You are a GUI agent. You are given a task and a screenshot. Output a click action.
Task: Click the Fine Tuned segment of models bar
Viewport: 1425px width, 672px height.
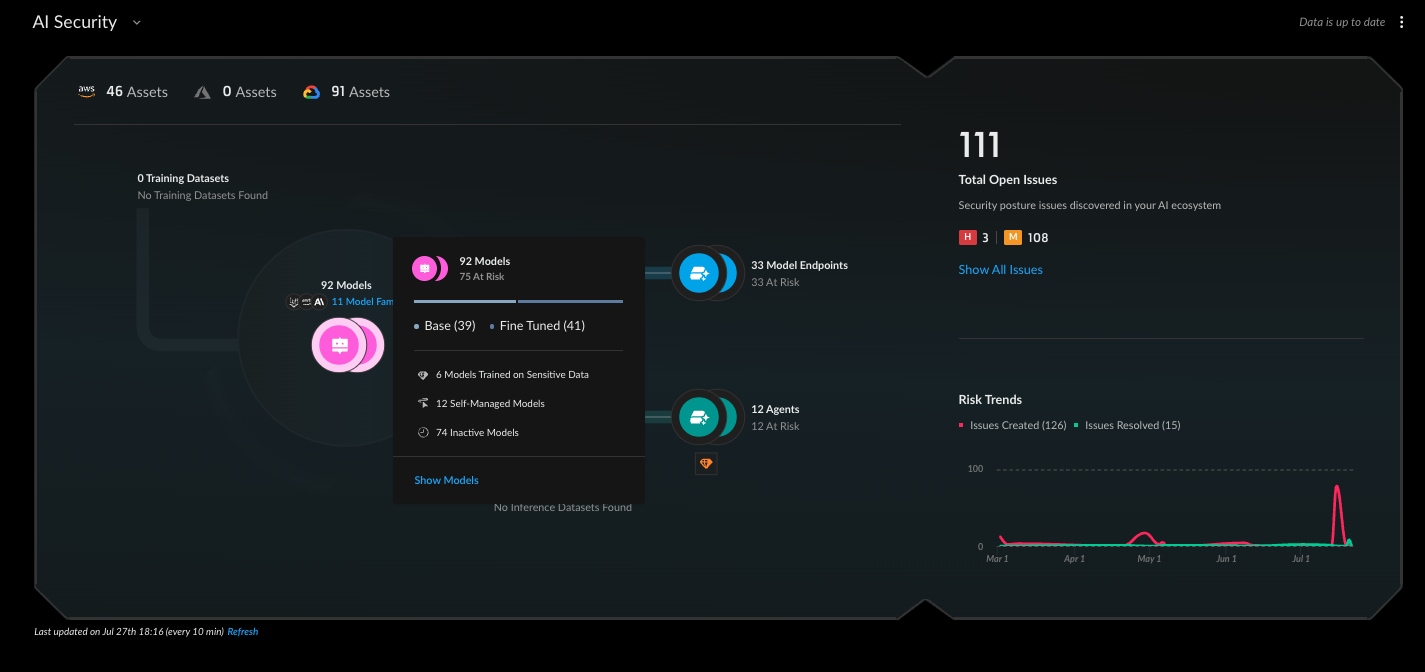tap(570, 301)
